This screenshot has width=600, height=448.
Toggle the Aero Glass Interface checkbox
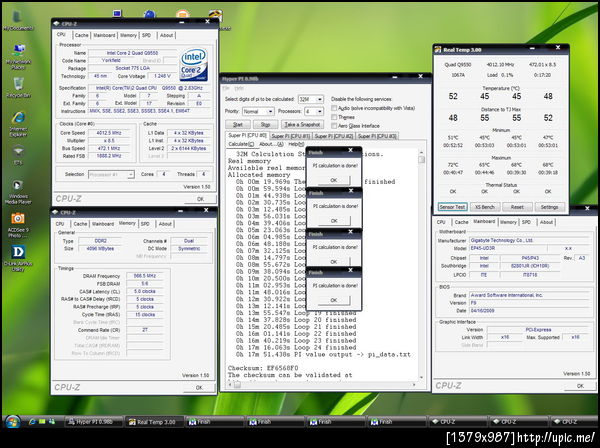tap(334, 126)
